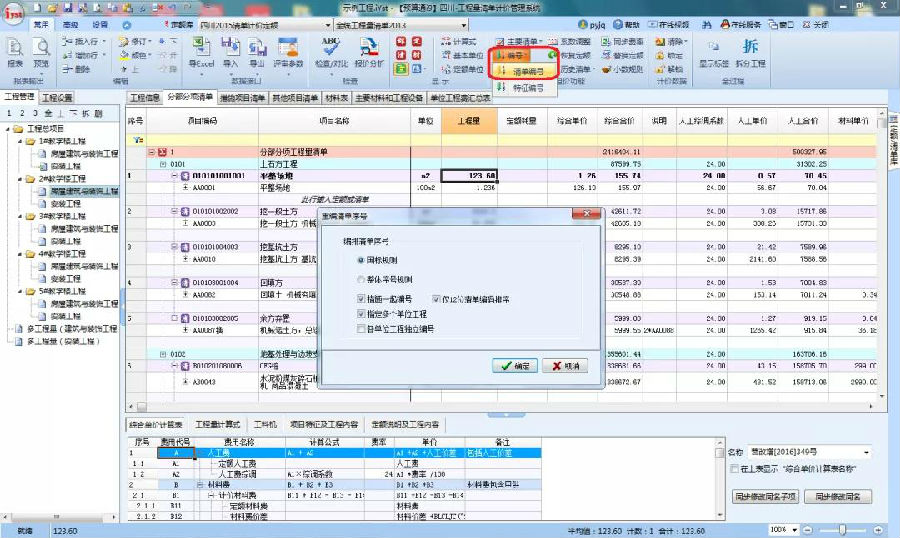Uncheck the 指定多个单位工程 checkbox

pos(361,313)
